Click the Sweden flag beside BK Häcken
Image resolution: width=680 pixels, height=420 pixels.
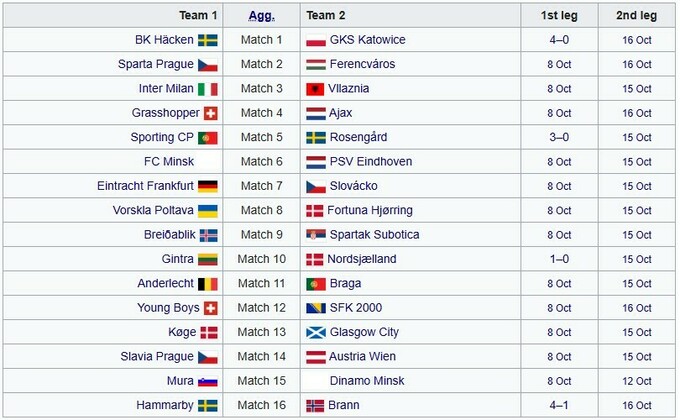tap(208, 40)
